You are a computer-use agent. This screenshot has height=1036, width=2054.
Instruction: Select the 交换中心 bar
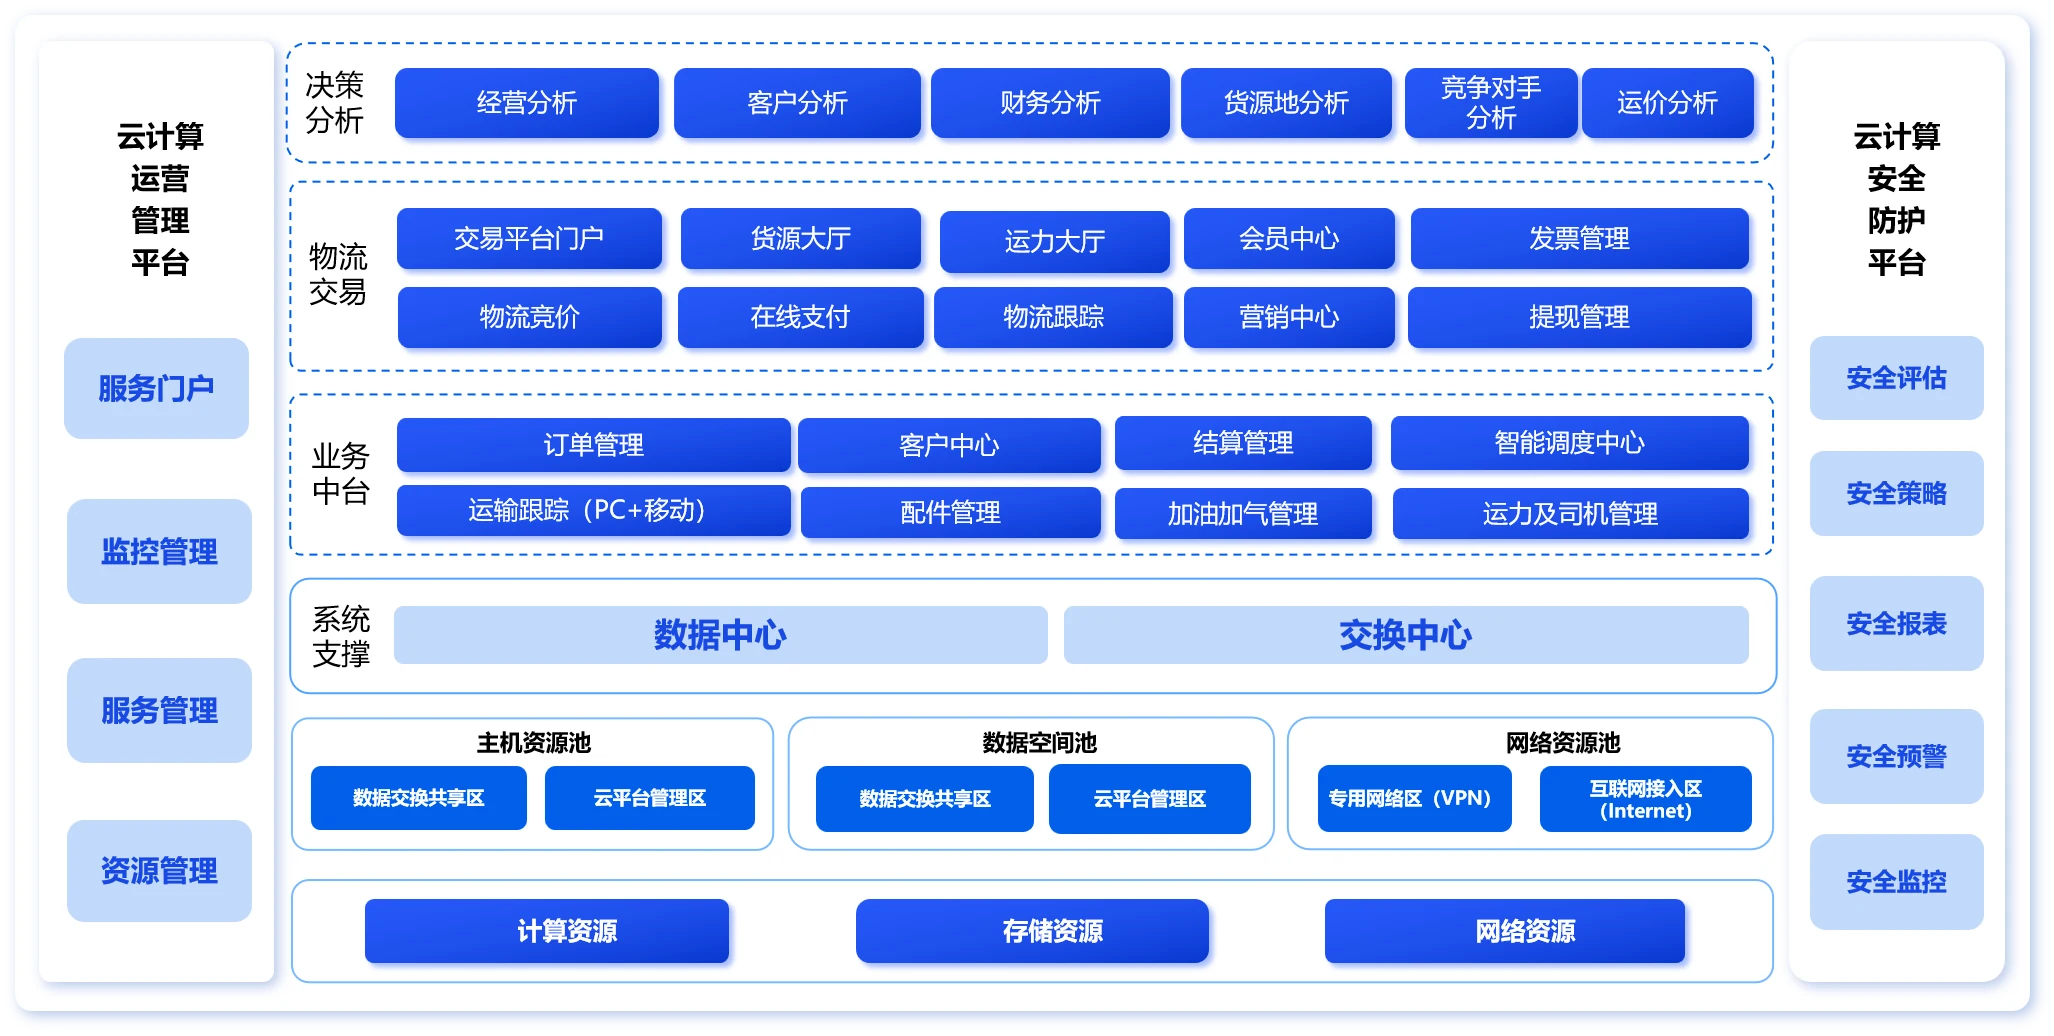pyautogui.click(x=1405, y=635)
